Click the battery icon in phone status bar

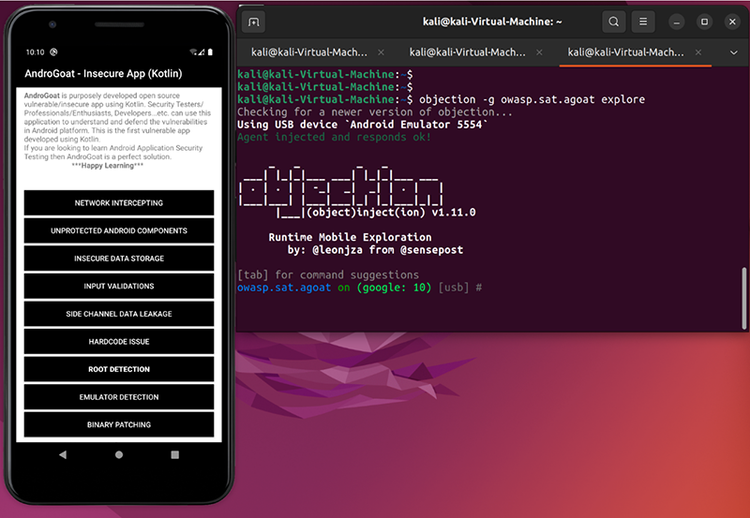[x=210, y=52]
